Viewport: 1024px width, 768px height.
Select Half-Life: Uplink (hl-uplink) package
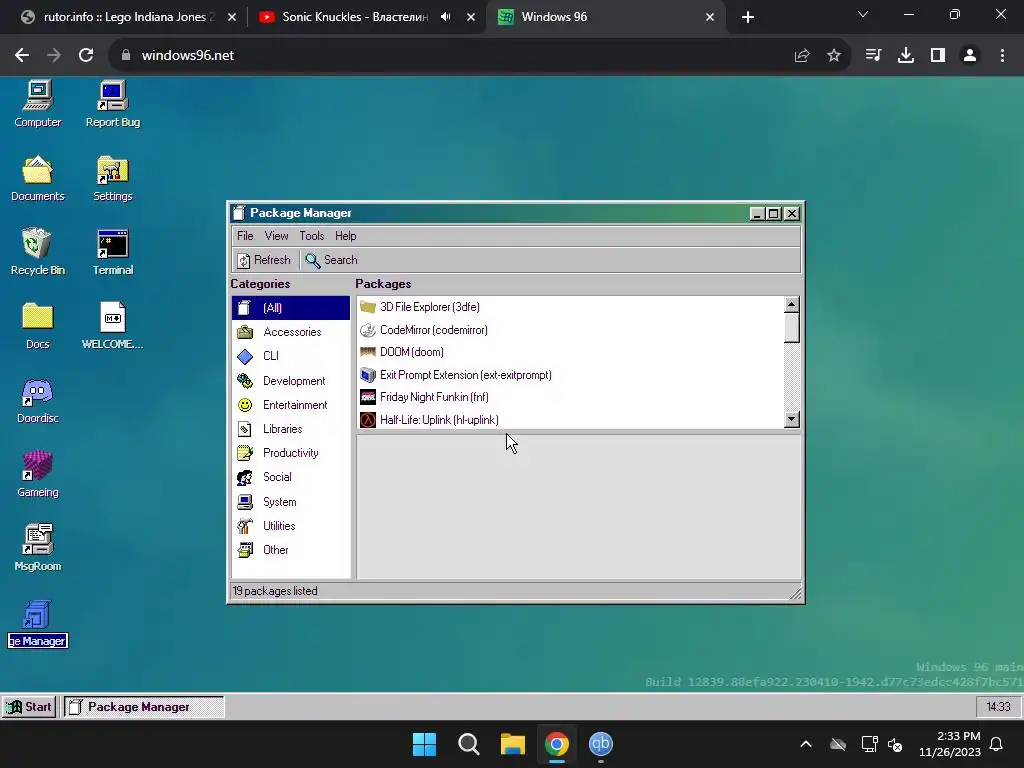571,420
